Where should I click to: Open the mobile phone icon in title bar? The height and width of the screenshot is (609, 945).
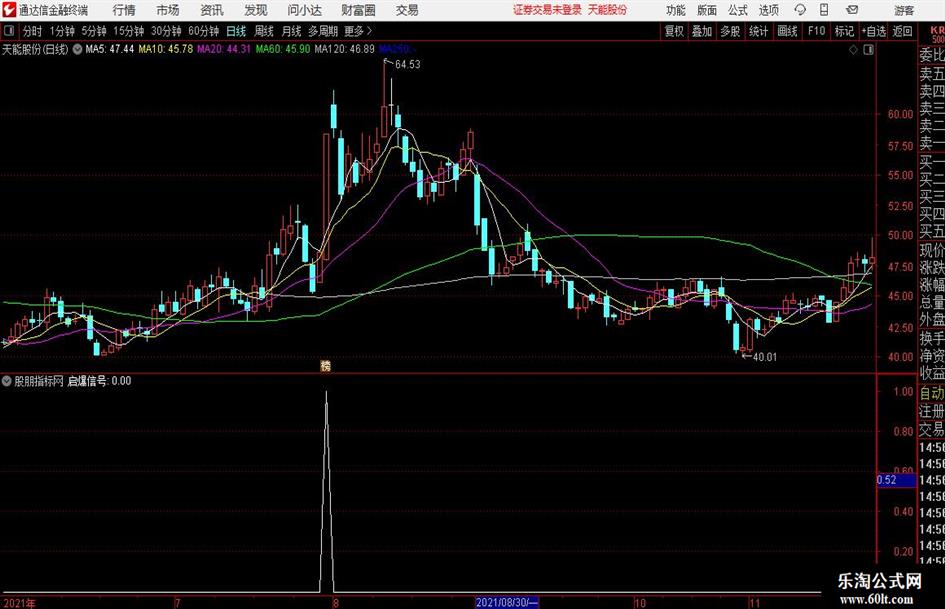point(824,10)
